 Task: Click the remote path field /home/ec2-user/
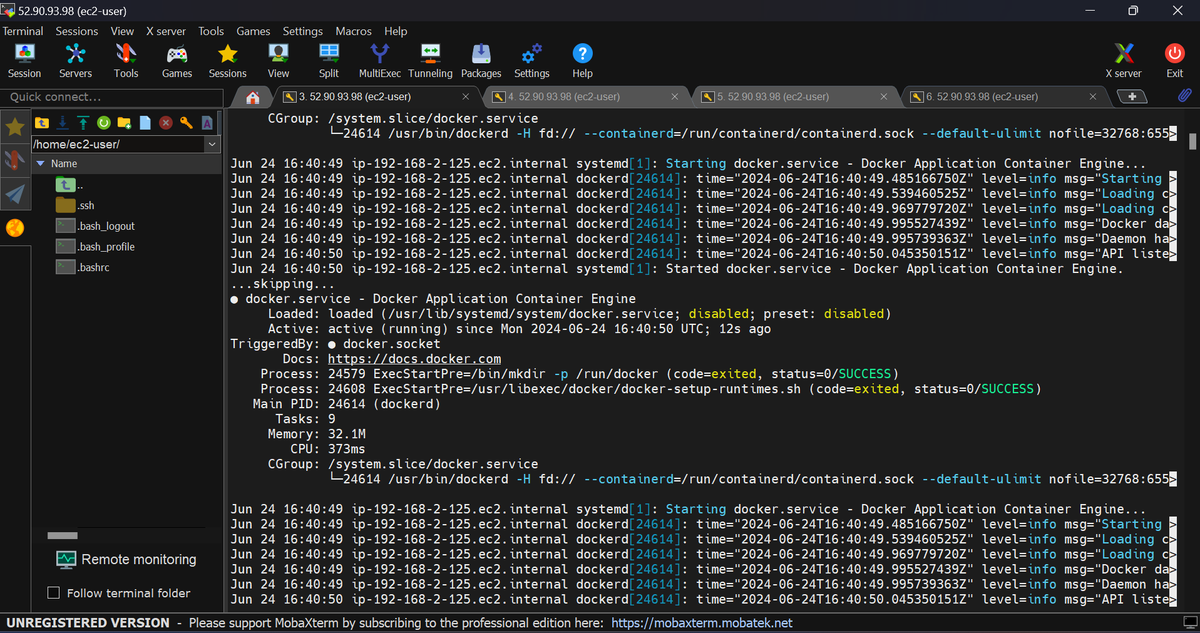117,144
